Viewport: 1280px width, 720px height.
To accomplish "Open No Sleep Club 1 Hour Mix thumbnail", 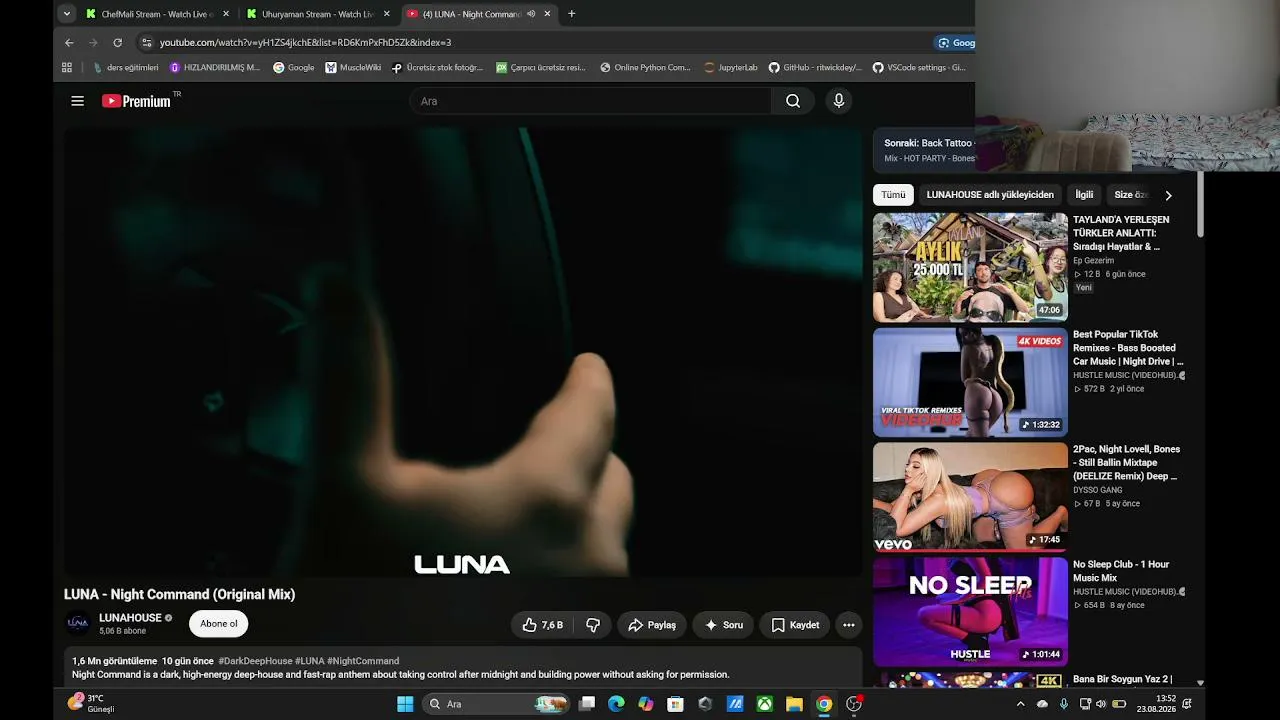I will tap(970, 612).
